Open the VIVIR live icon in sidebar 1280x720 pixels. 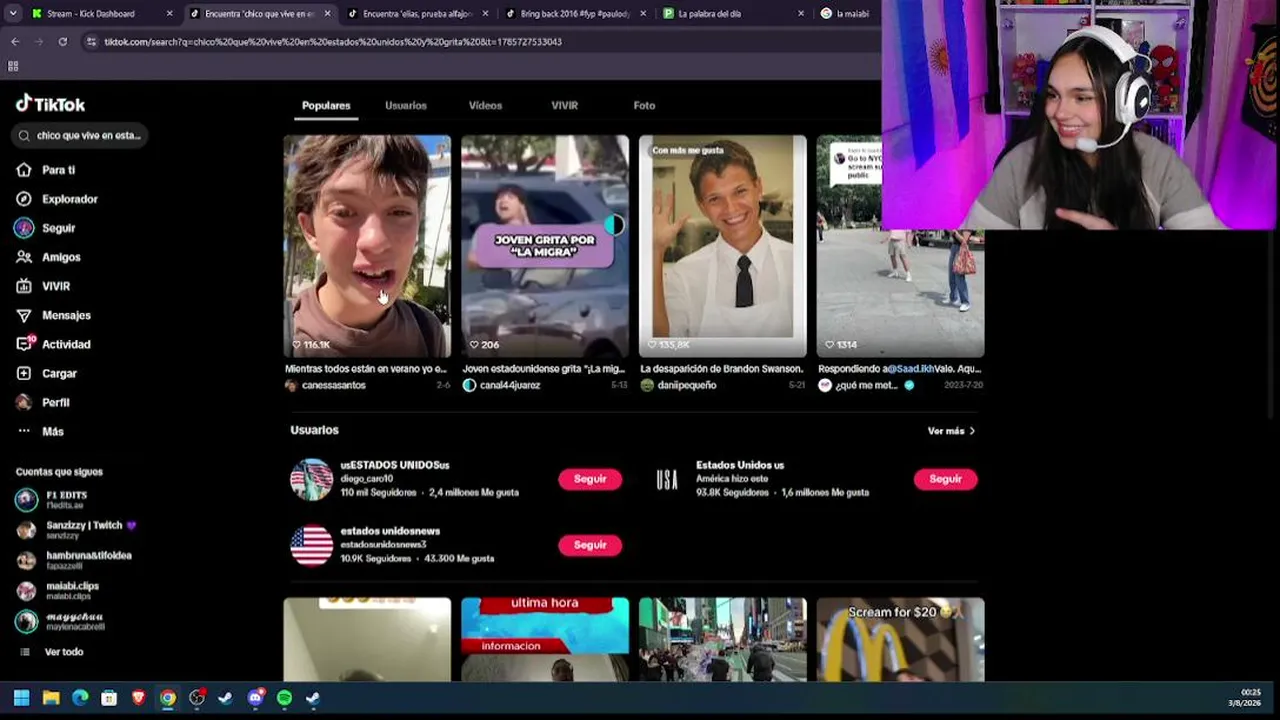point(24,286)
